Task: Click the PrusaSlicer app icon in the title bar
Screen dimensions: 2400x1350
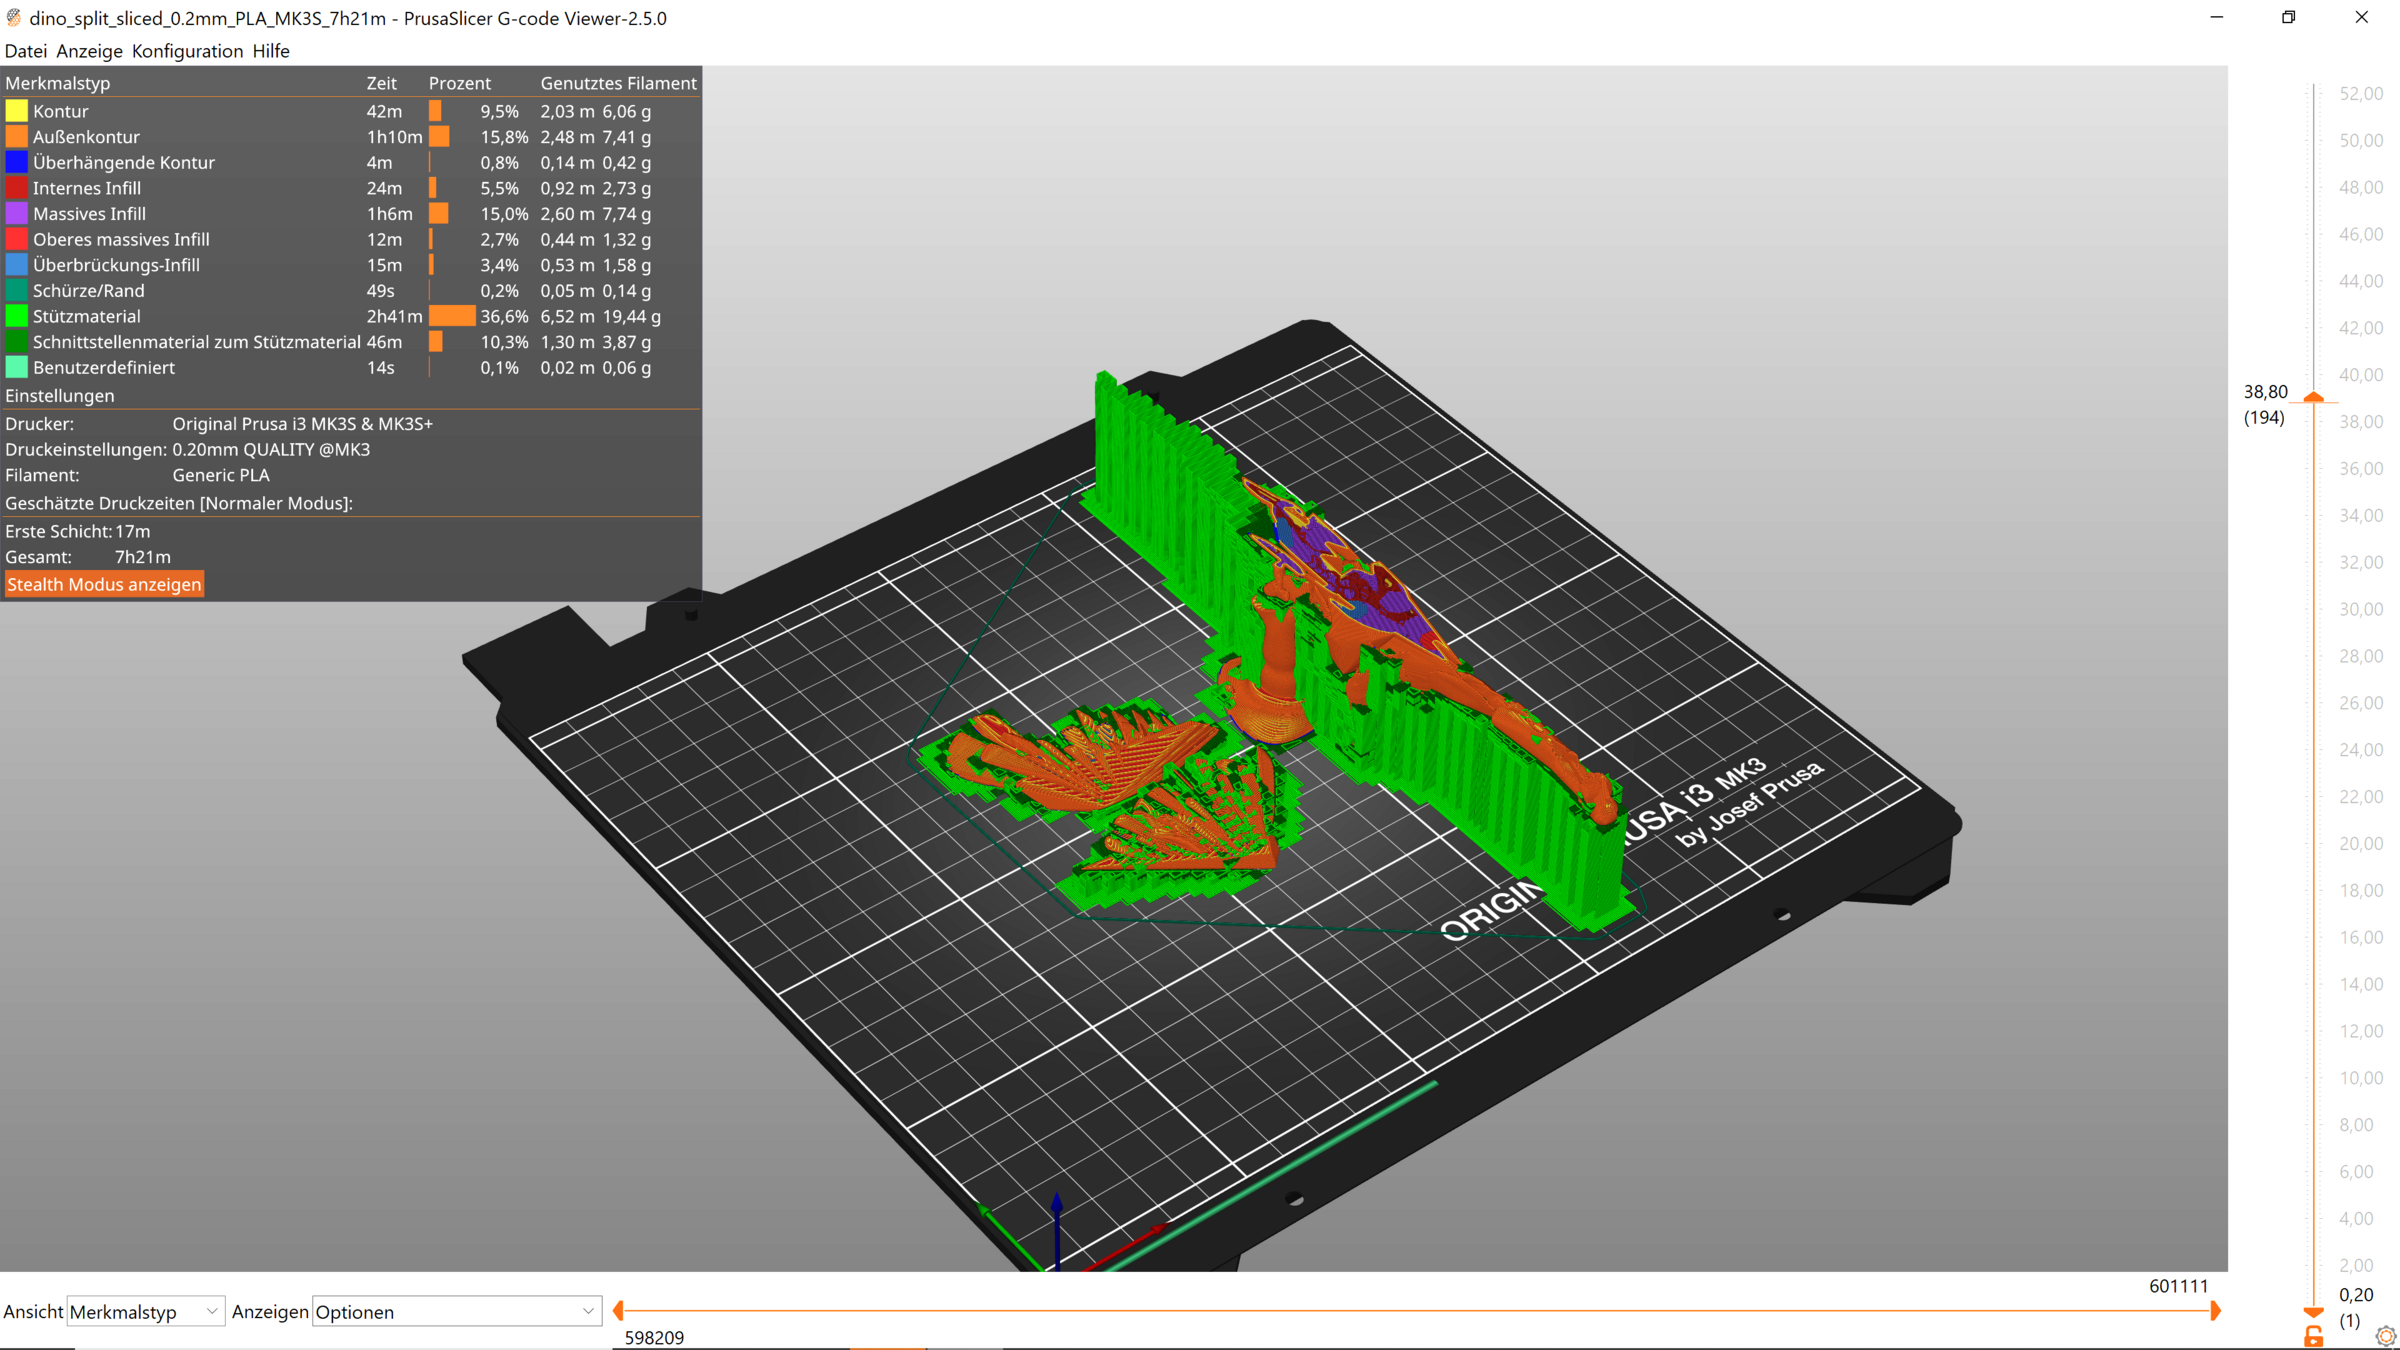Action: coord(14,18)
